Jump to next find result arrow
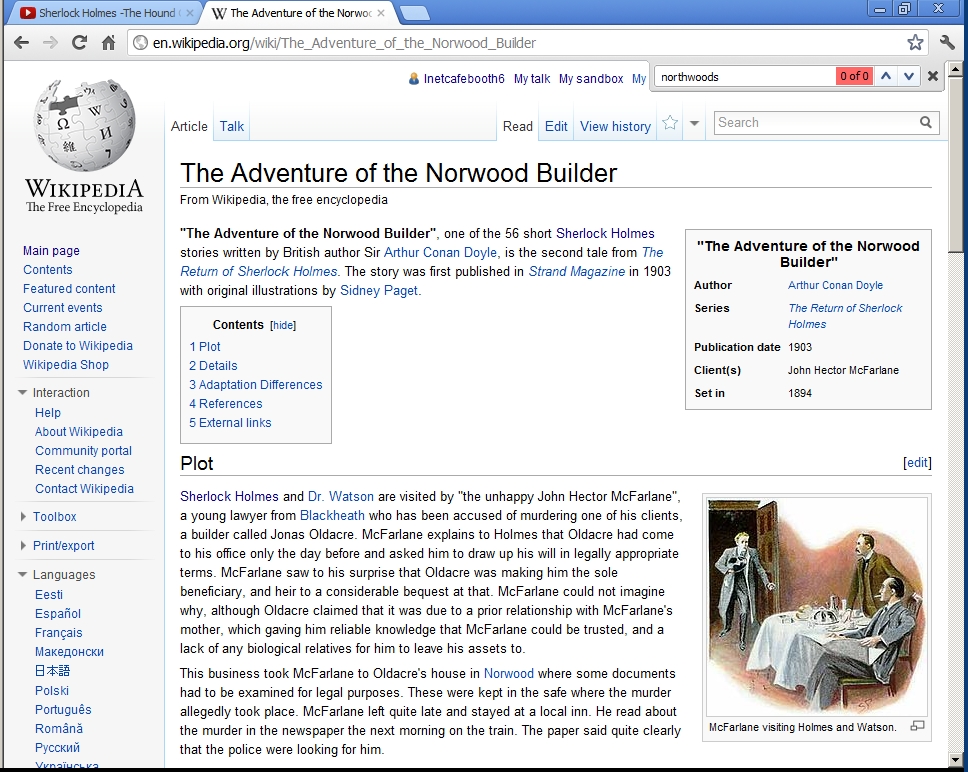968x772 pixels. 909,77
